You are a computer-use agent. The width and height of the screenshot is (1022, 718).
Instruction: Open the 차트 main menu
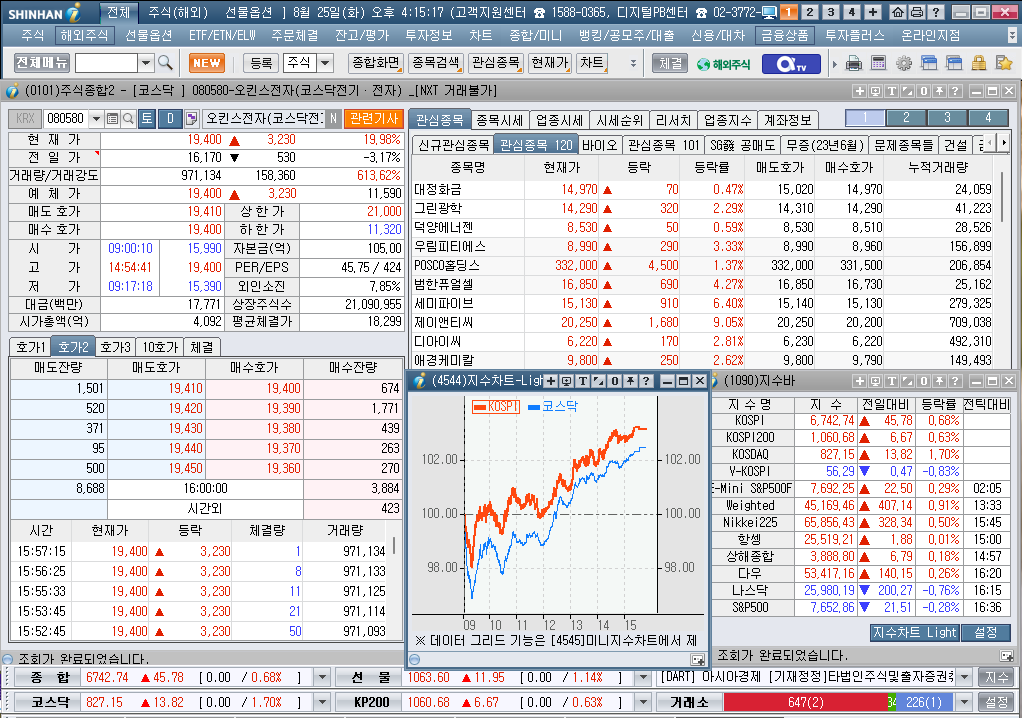[479, 35]
